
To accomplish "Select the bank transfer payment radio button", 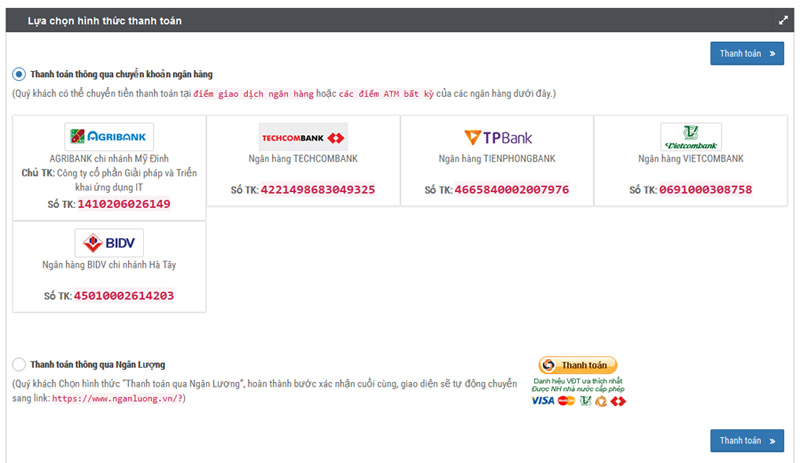I will click(19, 75).
